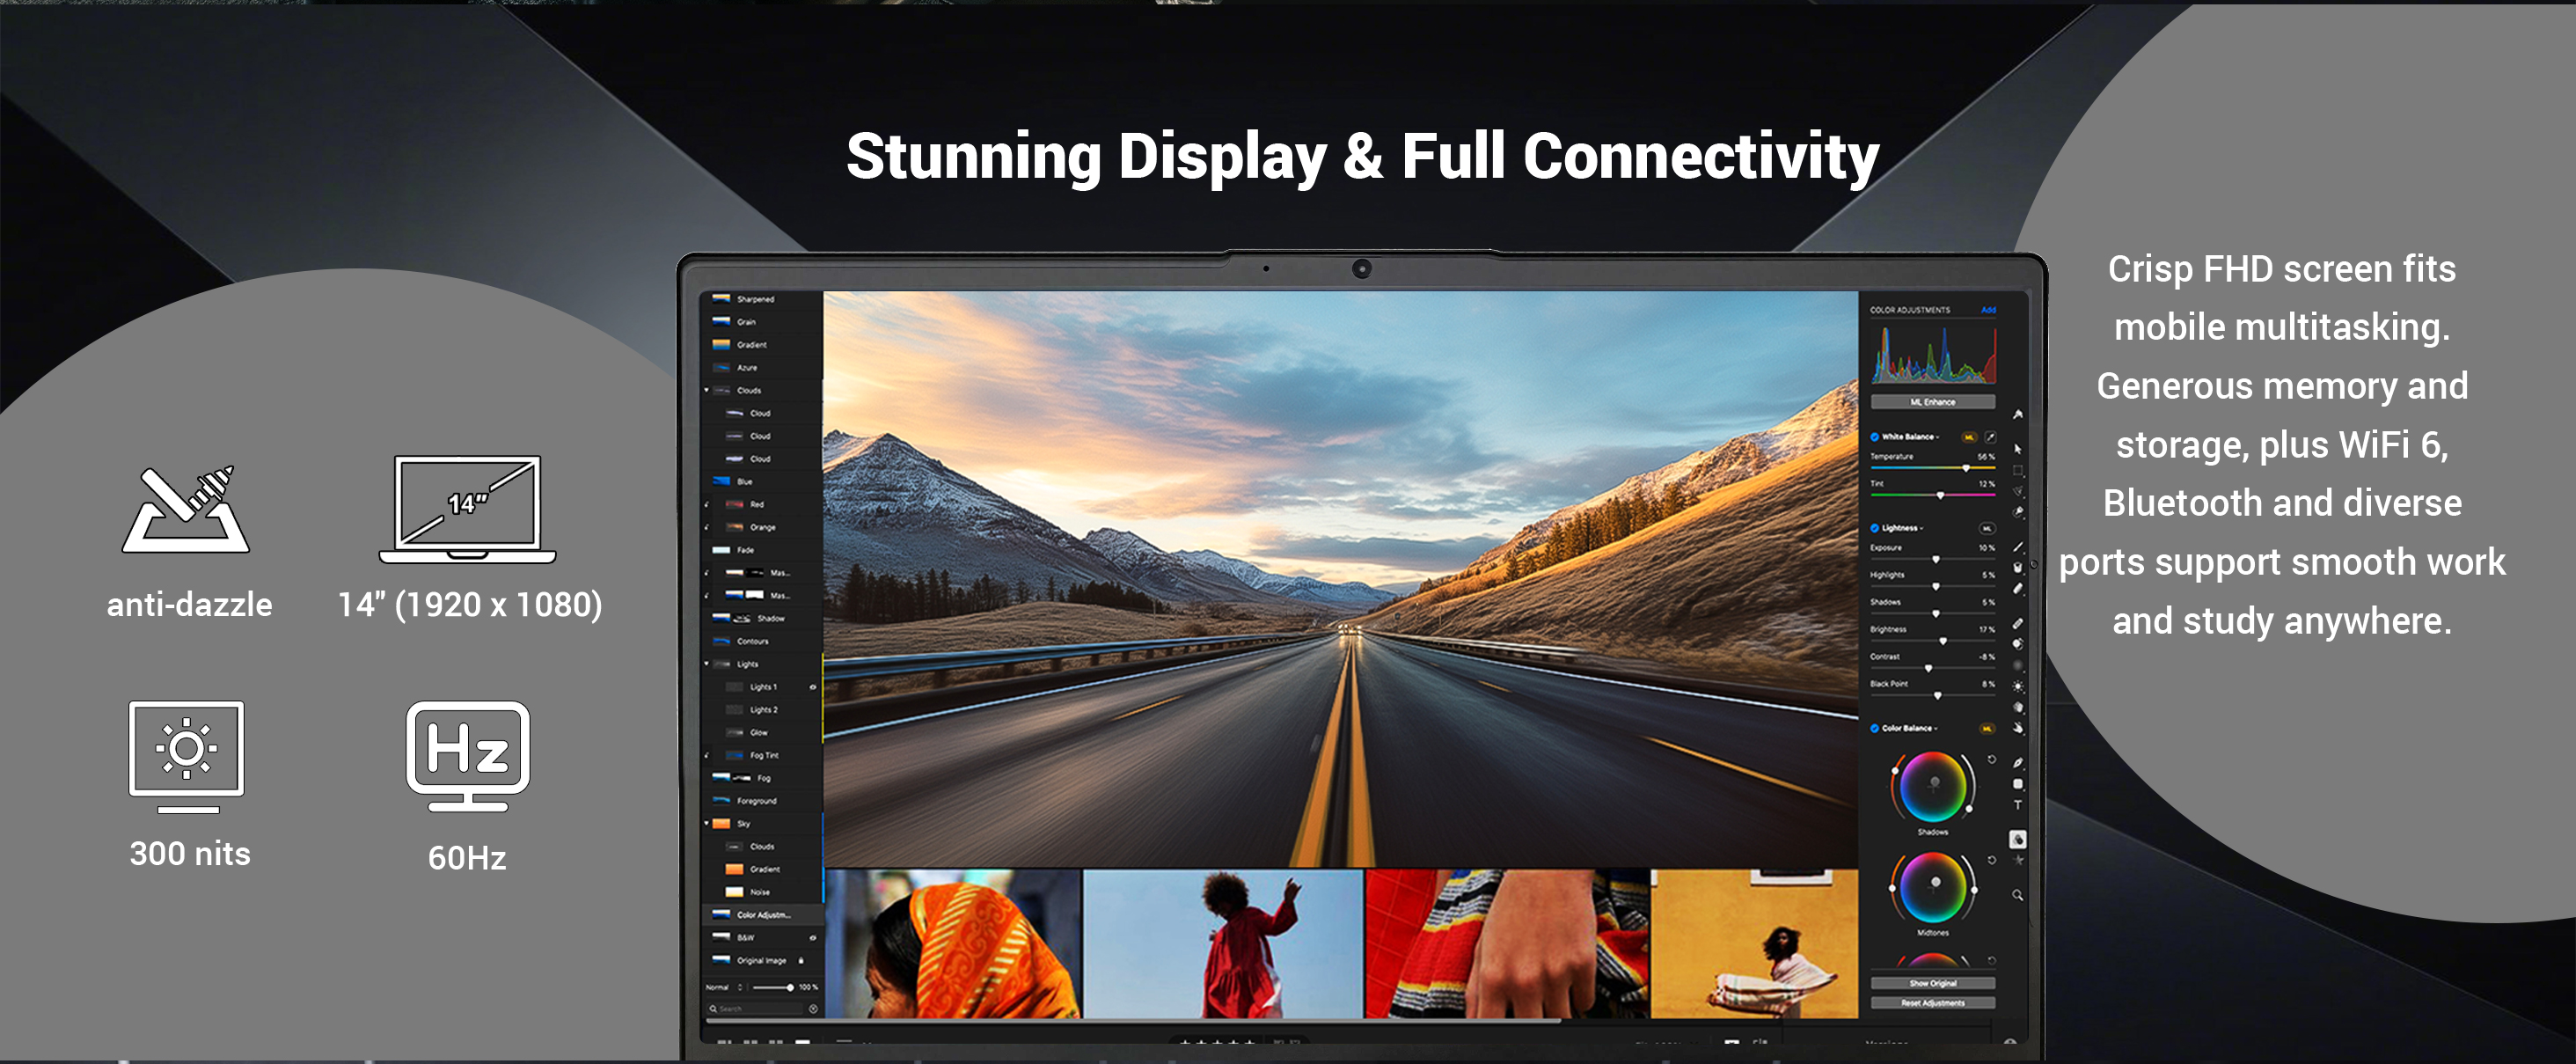Click the Hz refresh rate monitor icon

(468, 757)
